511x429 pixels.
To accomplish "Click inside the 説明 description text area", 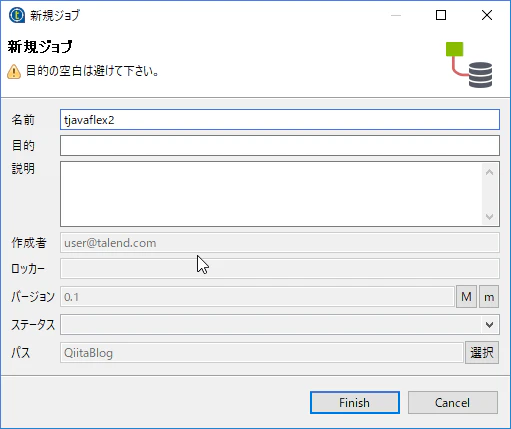I will [x=271, y=194].
